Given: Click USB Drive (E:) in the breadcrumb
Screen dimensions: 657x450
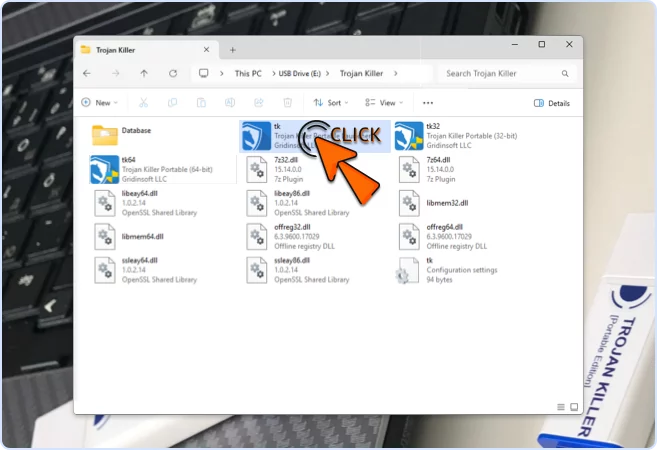Looking at the screenshot, I should point(300,74).
